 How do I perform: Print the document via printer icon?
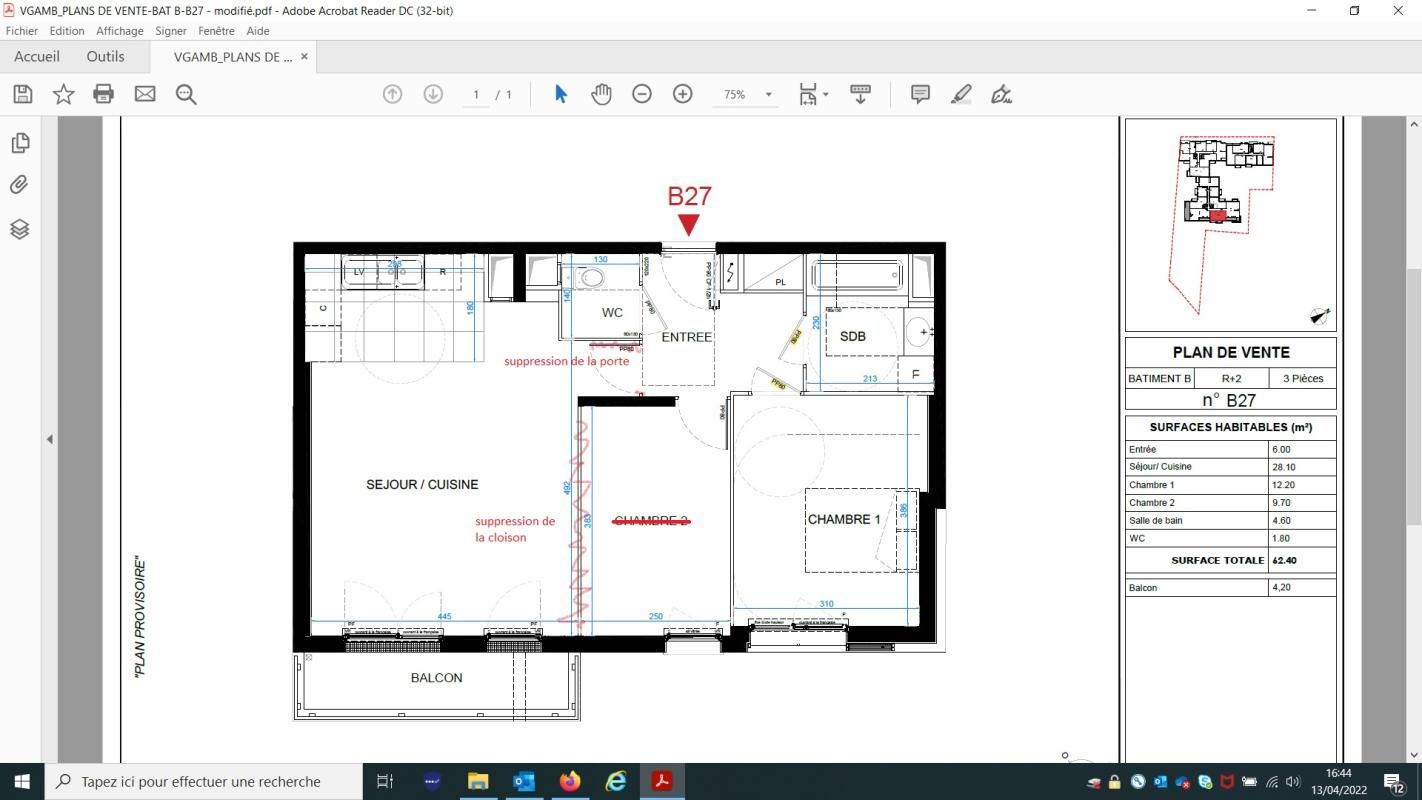pos(103,94)
